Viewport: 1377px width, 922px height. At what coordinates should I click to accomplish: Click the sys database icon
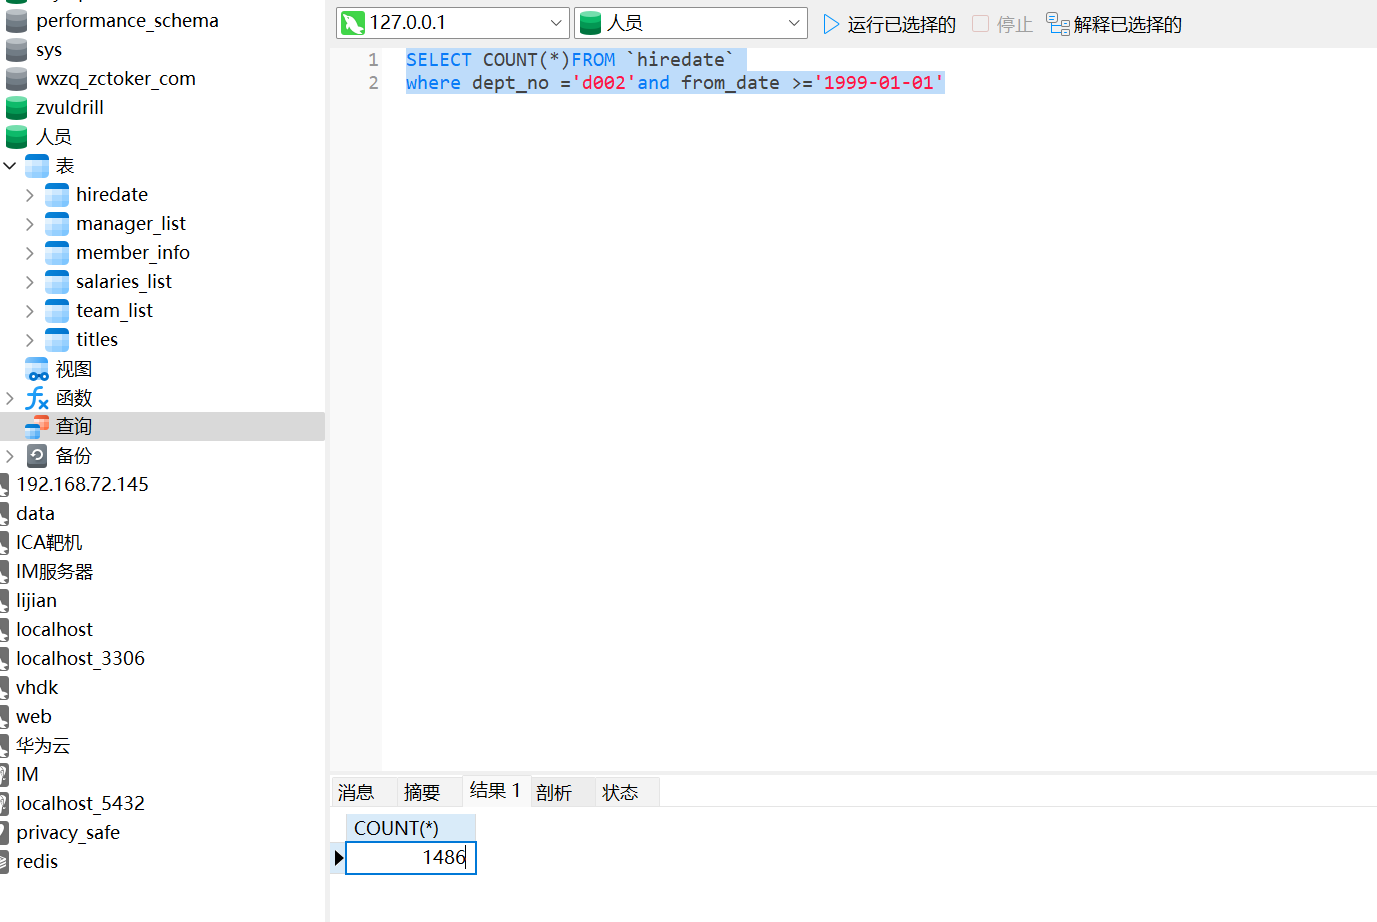tap(17, 49)
